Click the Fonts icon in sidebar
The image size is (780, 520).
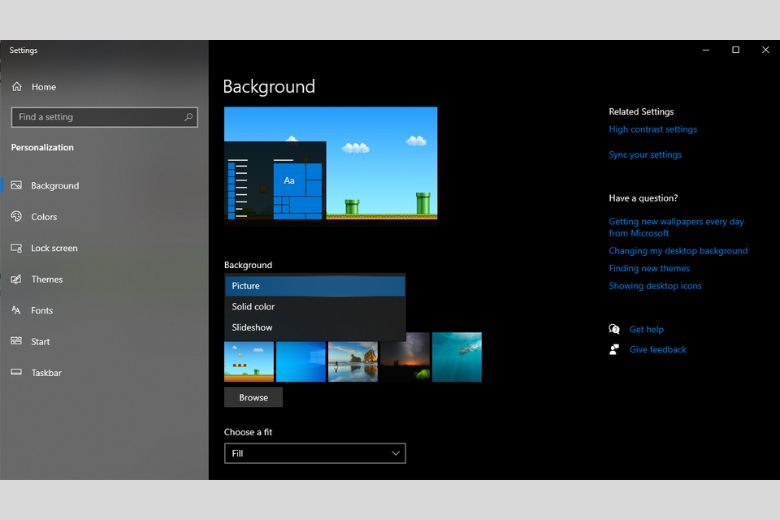pos(17,310)
